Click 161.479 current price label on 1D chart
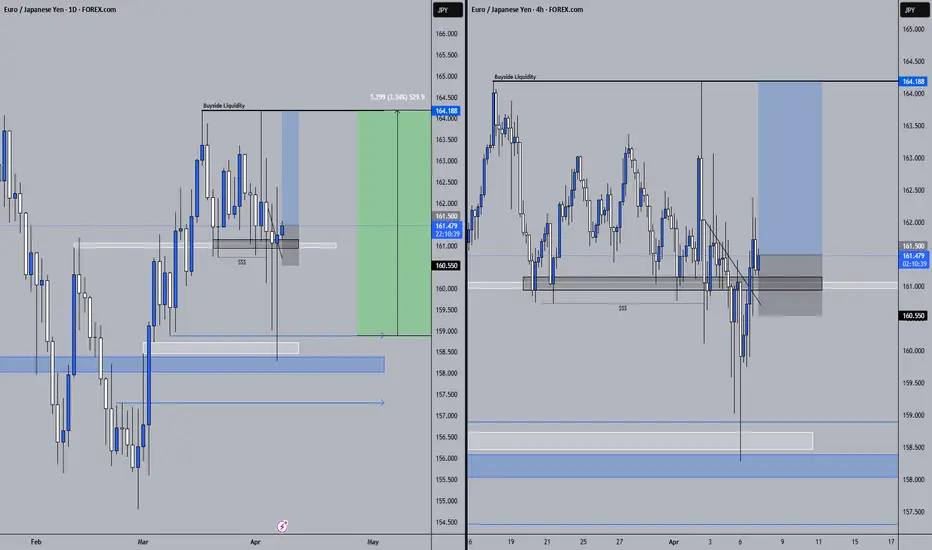The width and height of the screenshot is (932, 550). (x=447, y=230)
